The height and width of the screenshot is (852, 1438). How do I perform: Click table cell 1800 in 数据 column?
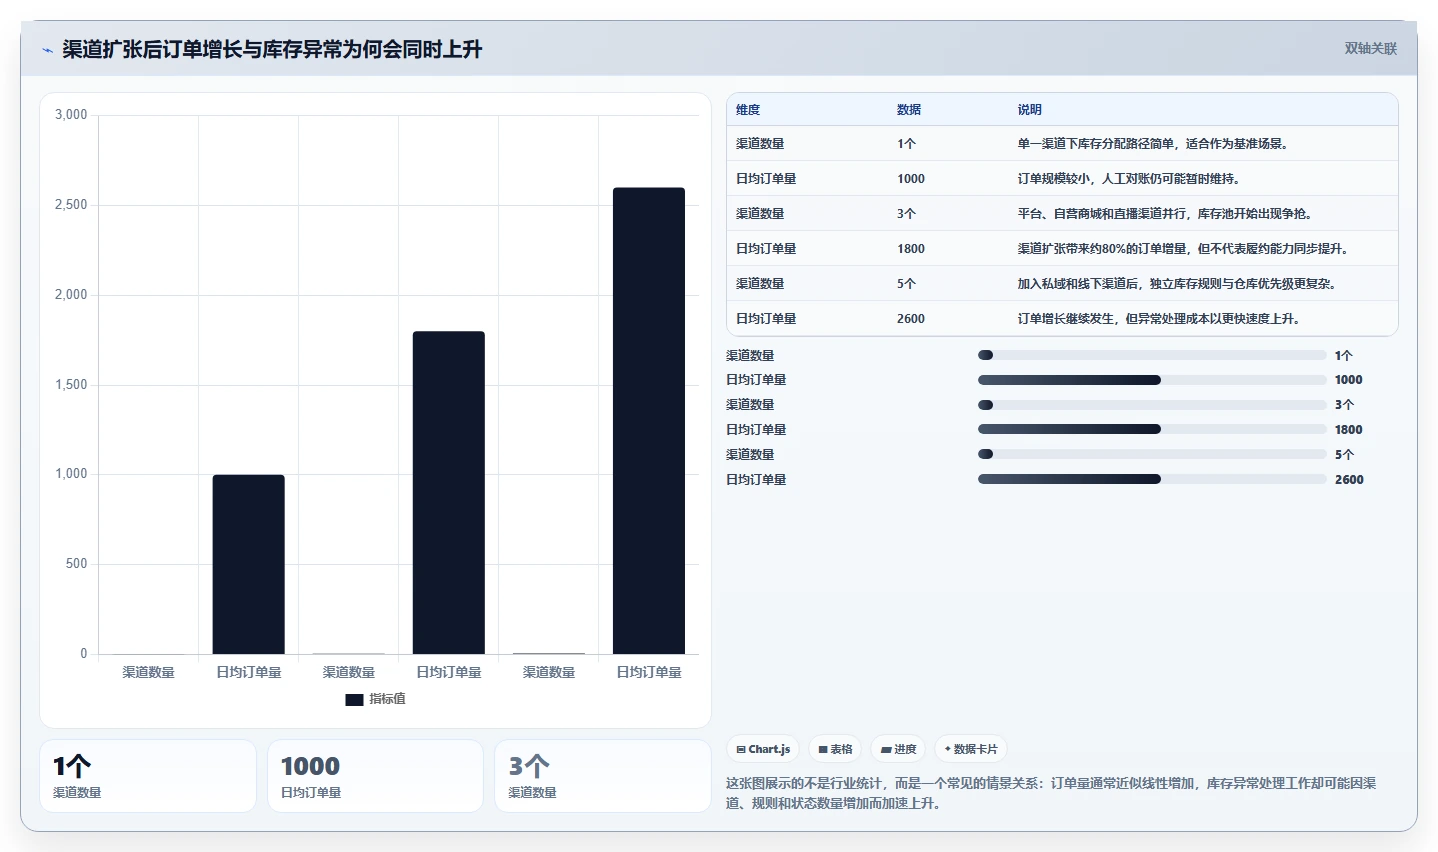(x=911, y=249)
